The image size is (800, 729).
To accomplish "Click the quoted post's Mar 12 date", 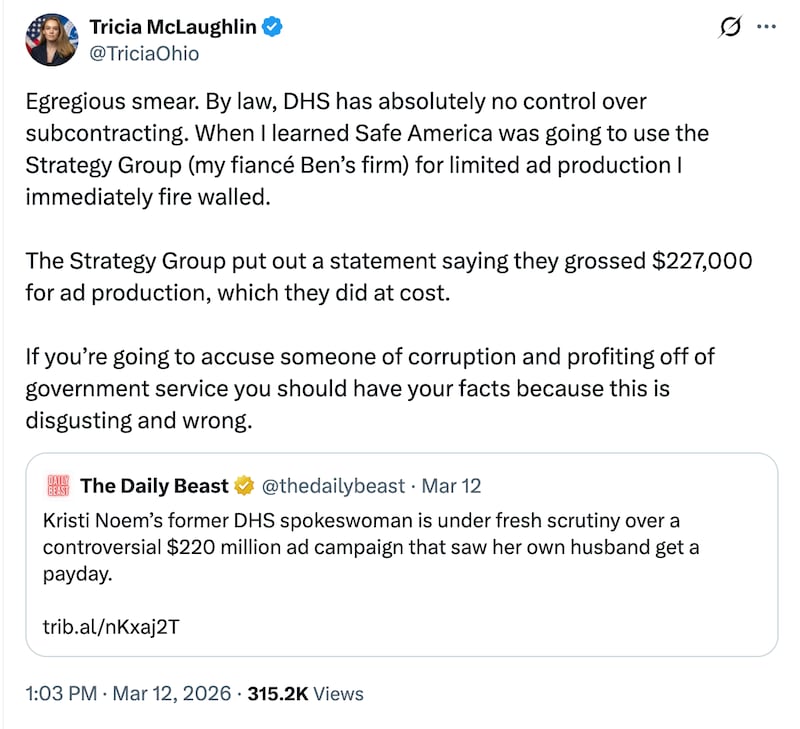I will 452,486.
